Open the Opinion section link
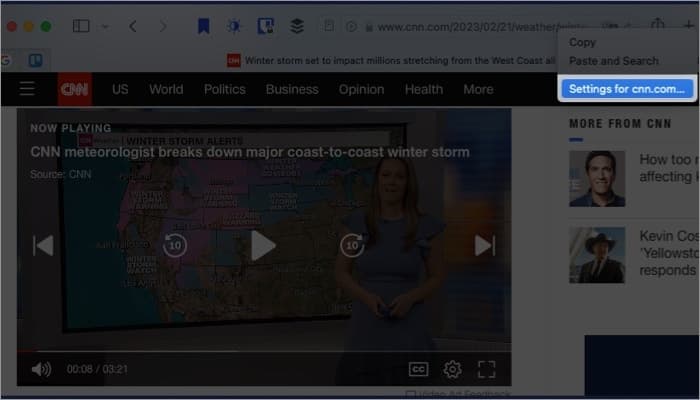 coord(361,89)
